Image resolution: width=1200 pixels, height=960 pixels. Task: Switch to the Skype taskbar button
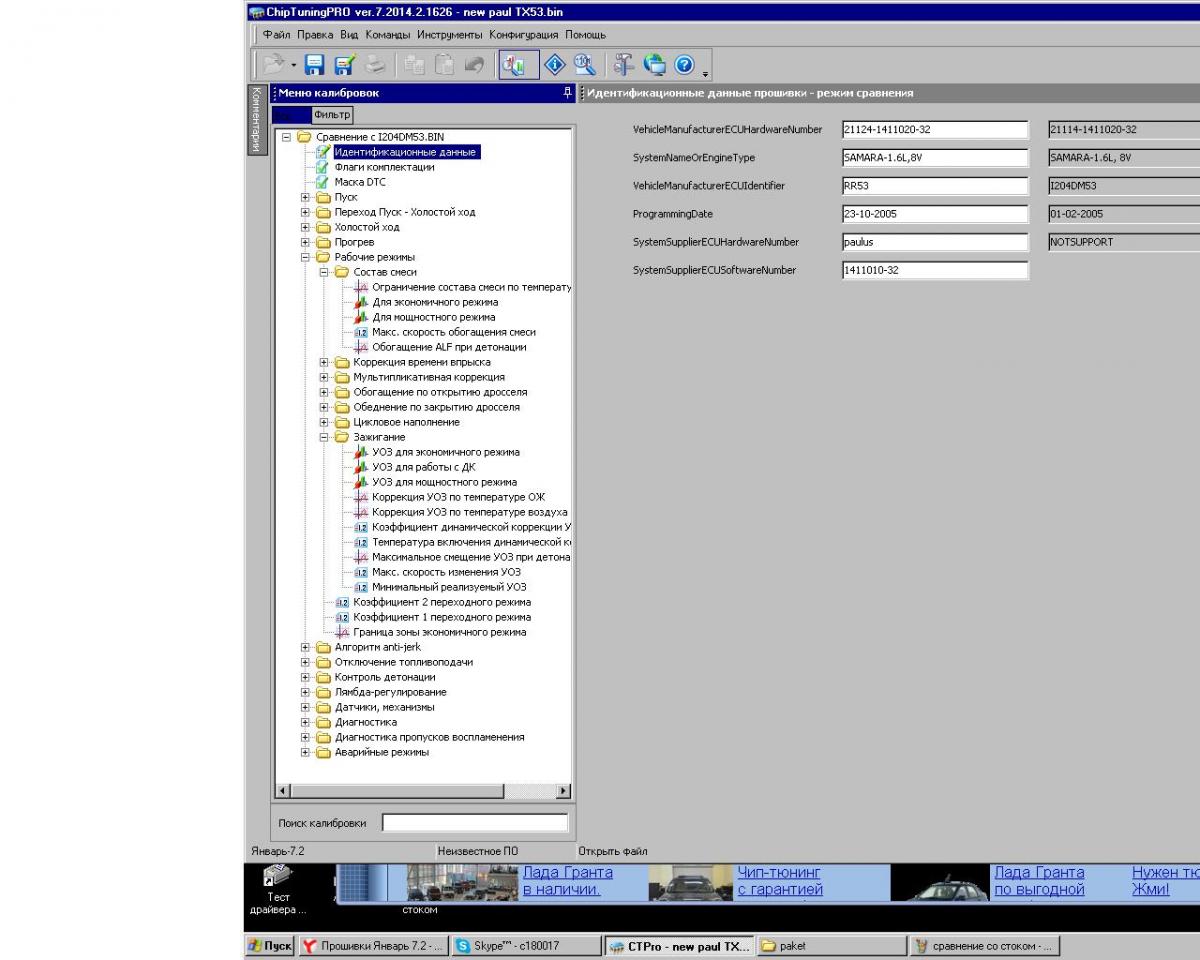pos(524,946)
